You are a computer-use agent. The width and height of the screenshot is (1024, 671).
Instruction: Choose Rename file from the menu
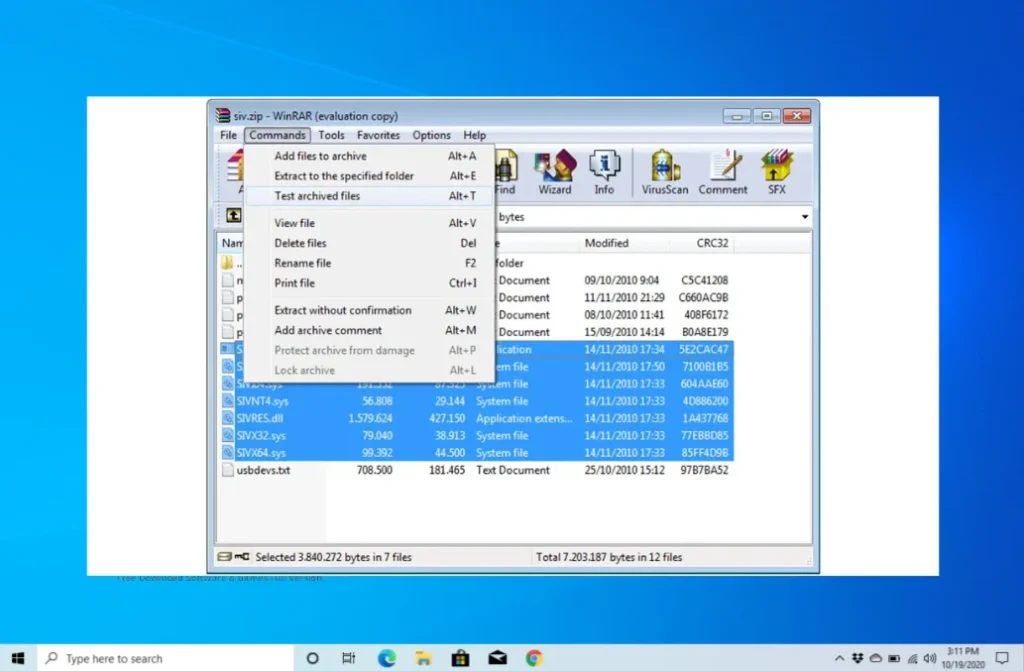303,262
